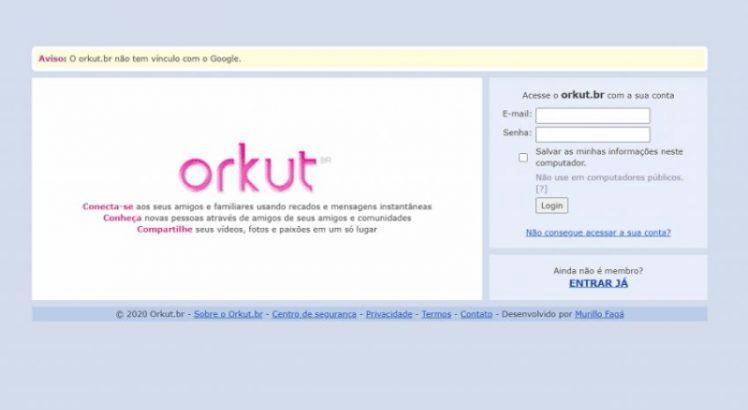Open the Contato footer link

(x=476, y=314)
